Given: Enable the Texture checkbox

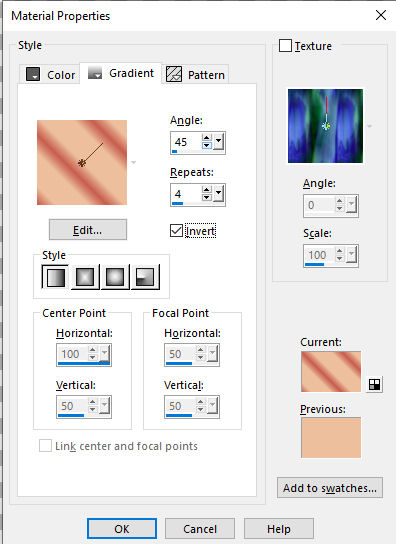Looking at the screenshot, I should point(285,45).
